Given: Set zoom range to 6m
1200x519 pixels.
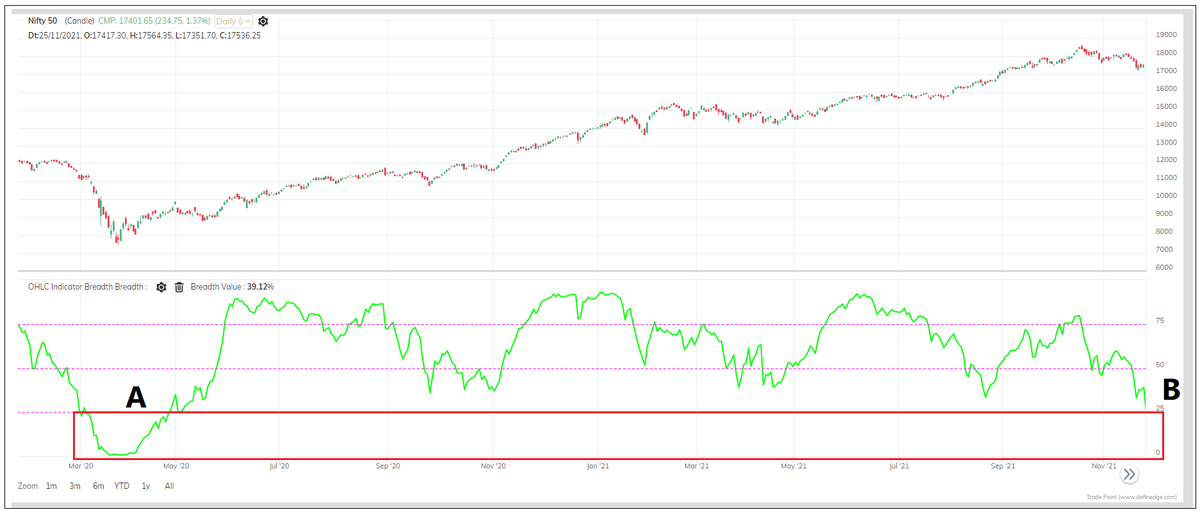Looking at the screenshot, I should click(98, 486).
